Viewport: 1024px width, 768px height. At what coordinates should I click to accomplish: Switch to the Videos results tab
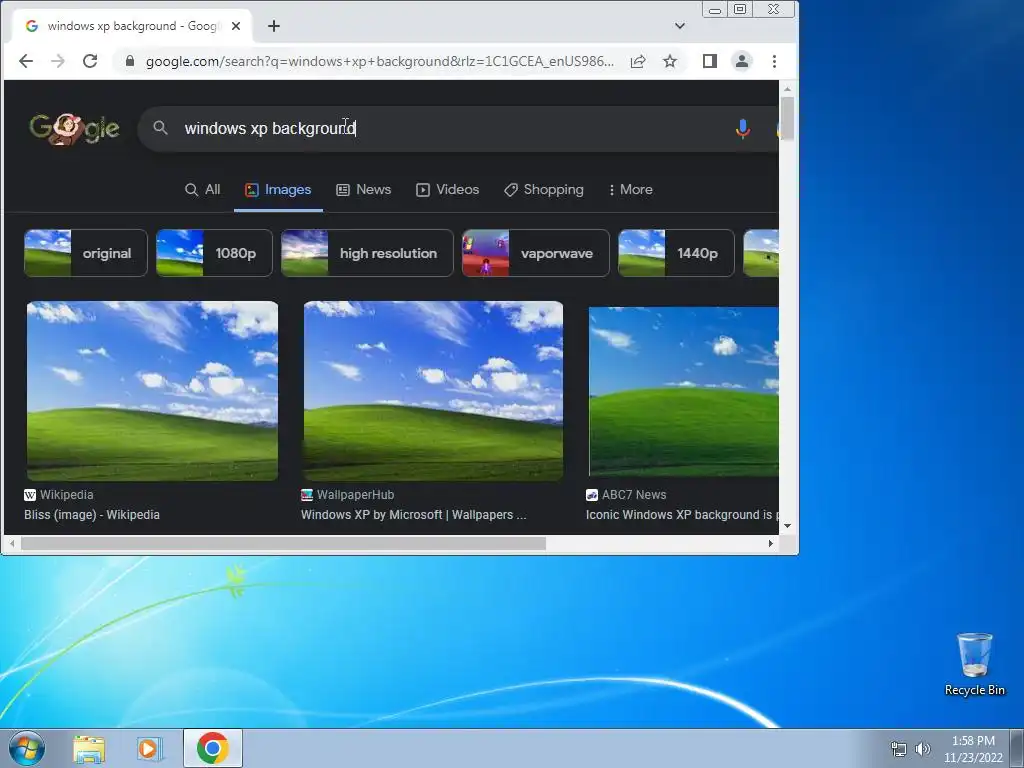point(447,189)
